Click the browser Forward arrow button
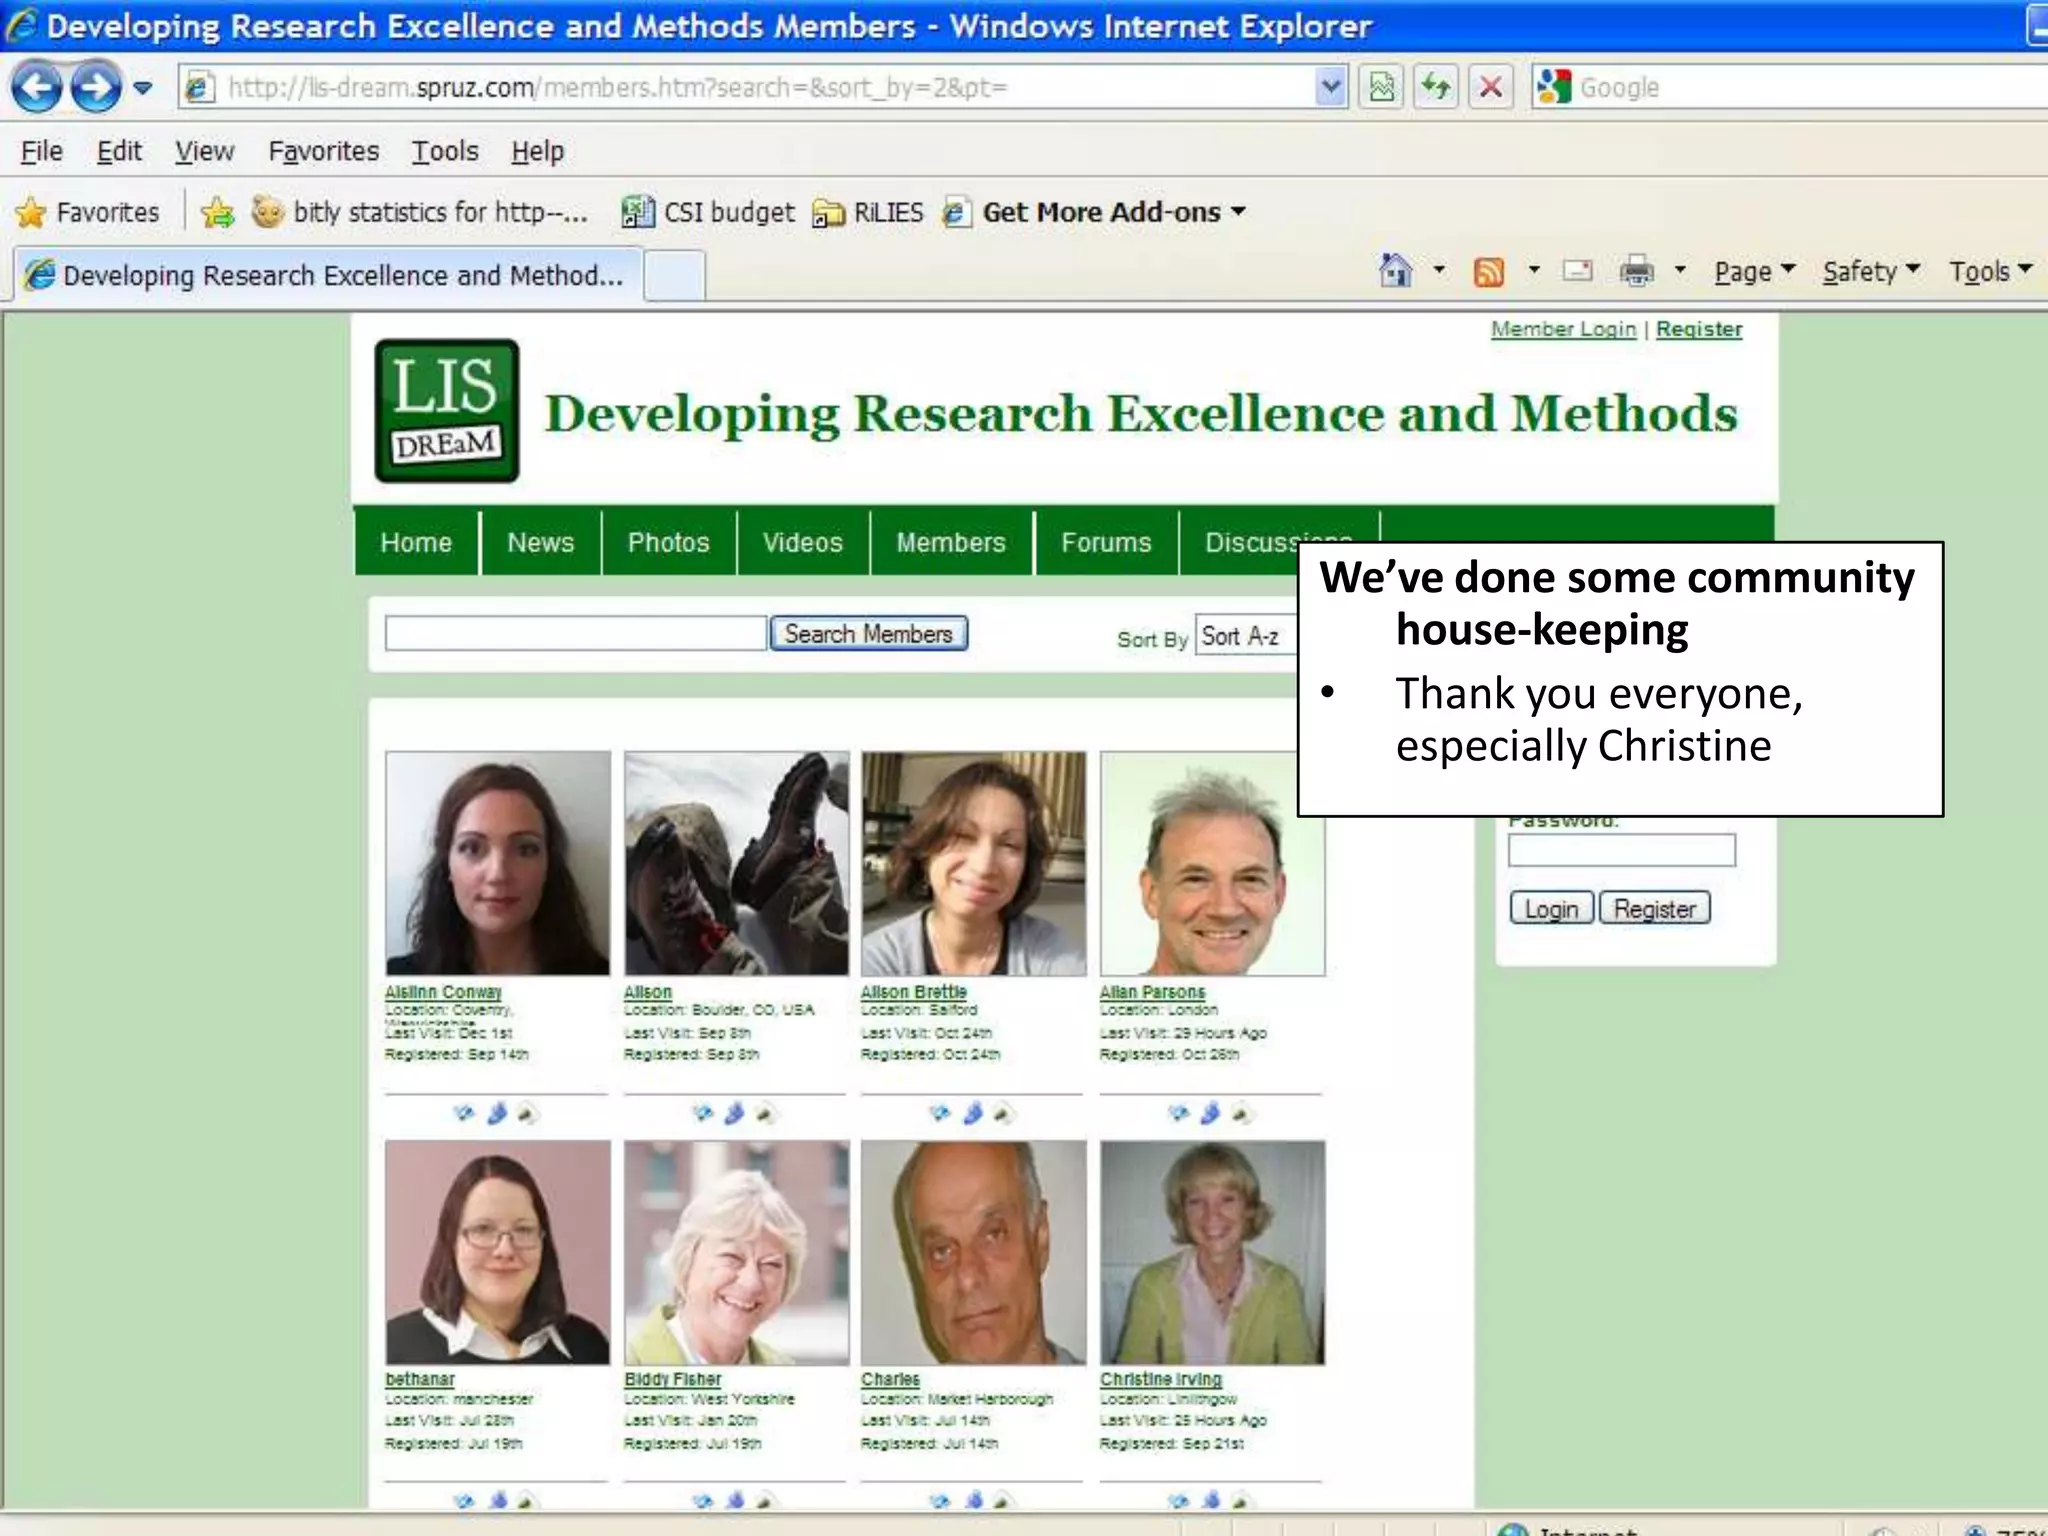2048x1536 pixels. (96, 88)
